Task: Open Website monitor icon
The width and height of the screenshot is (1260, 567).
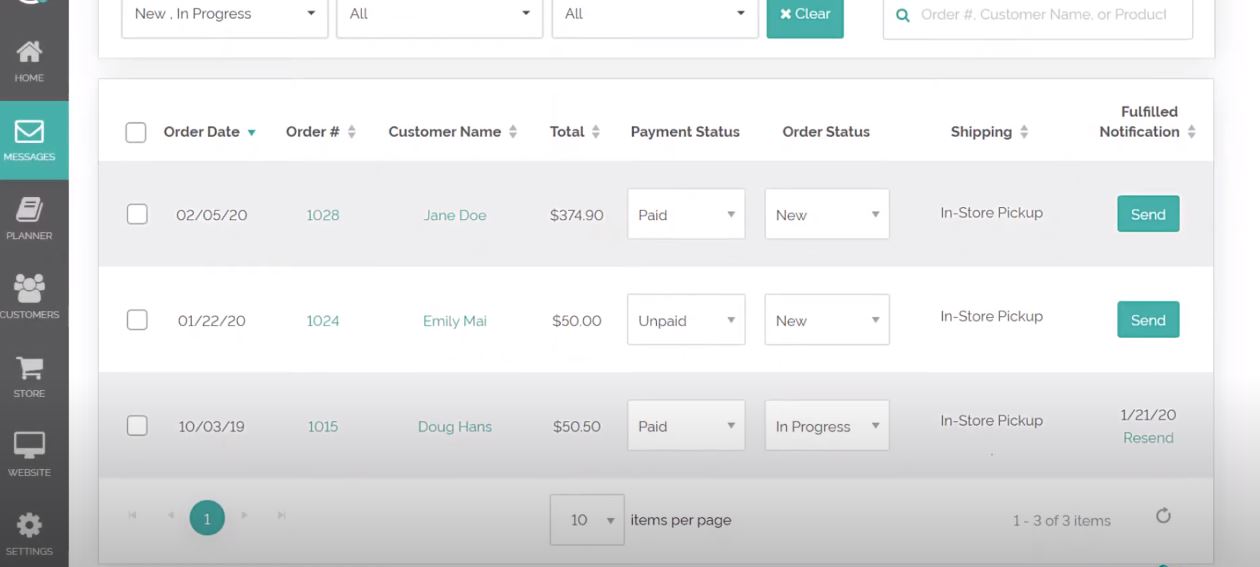Action: click(x=29, y=447)
